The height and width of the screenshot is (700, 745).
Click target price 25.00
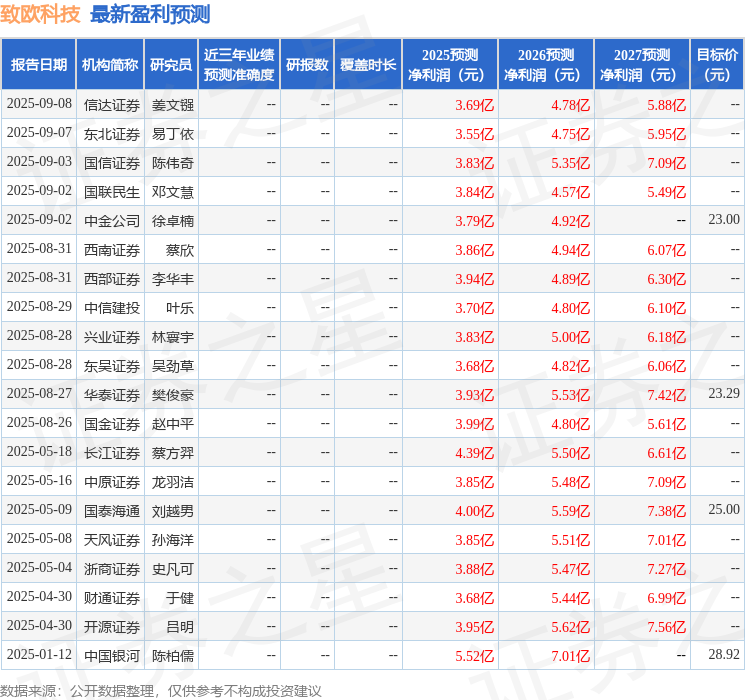(x=724, y=509)
